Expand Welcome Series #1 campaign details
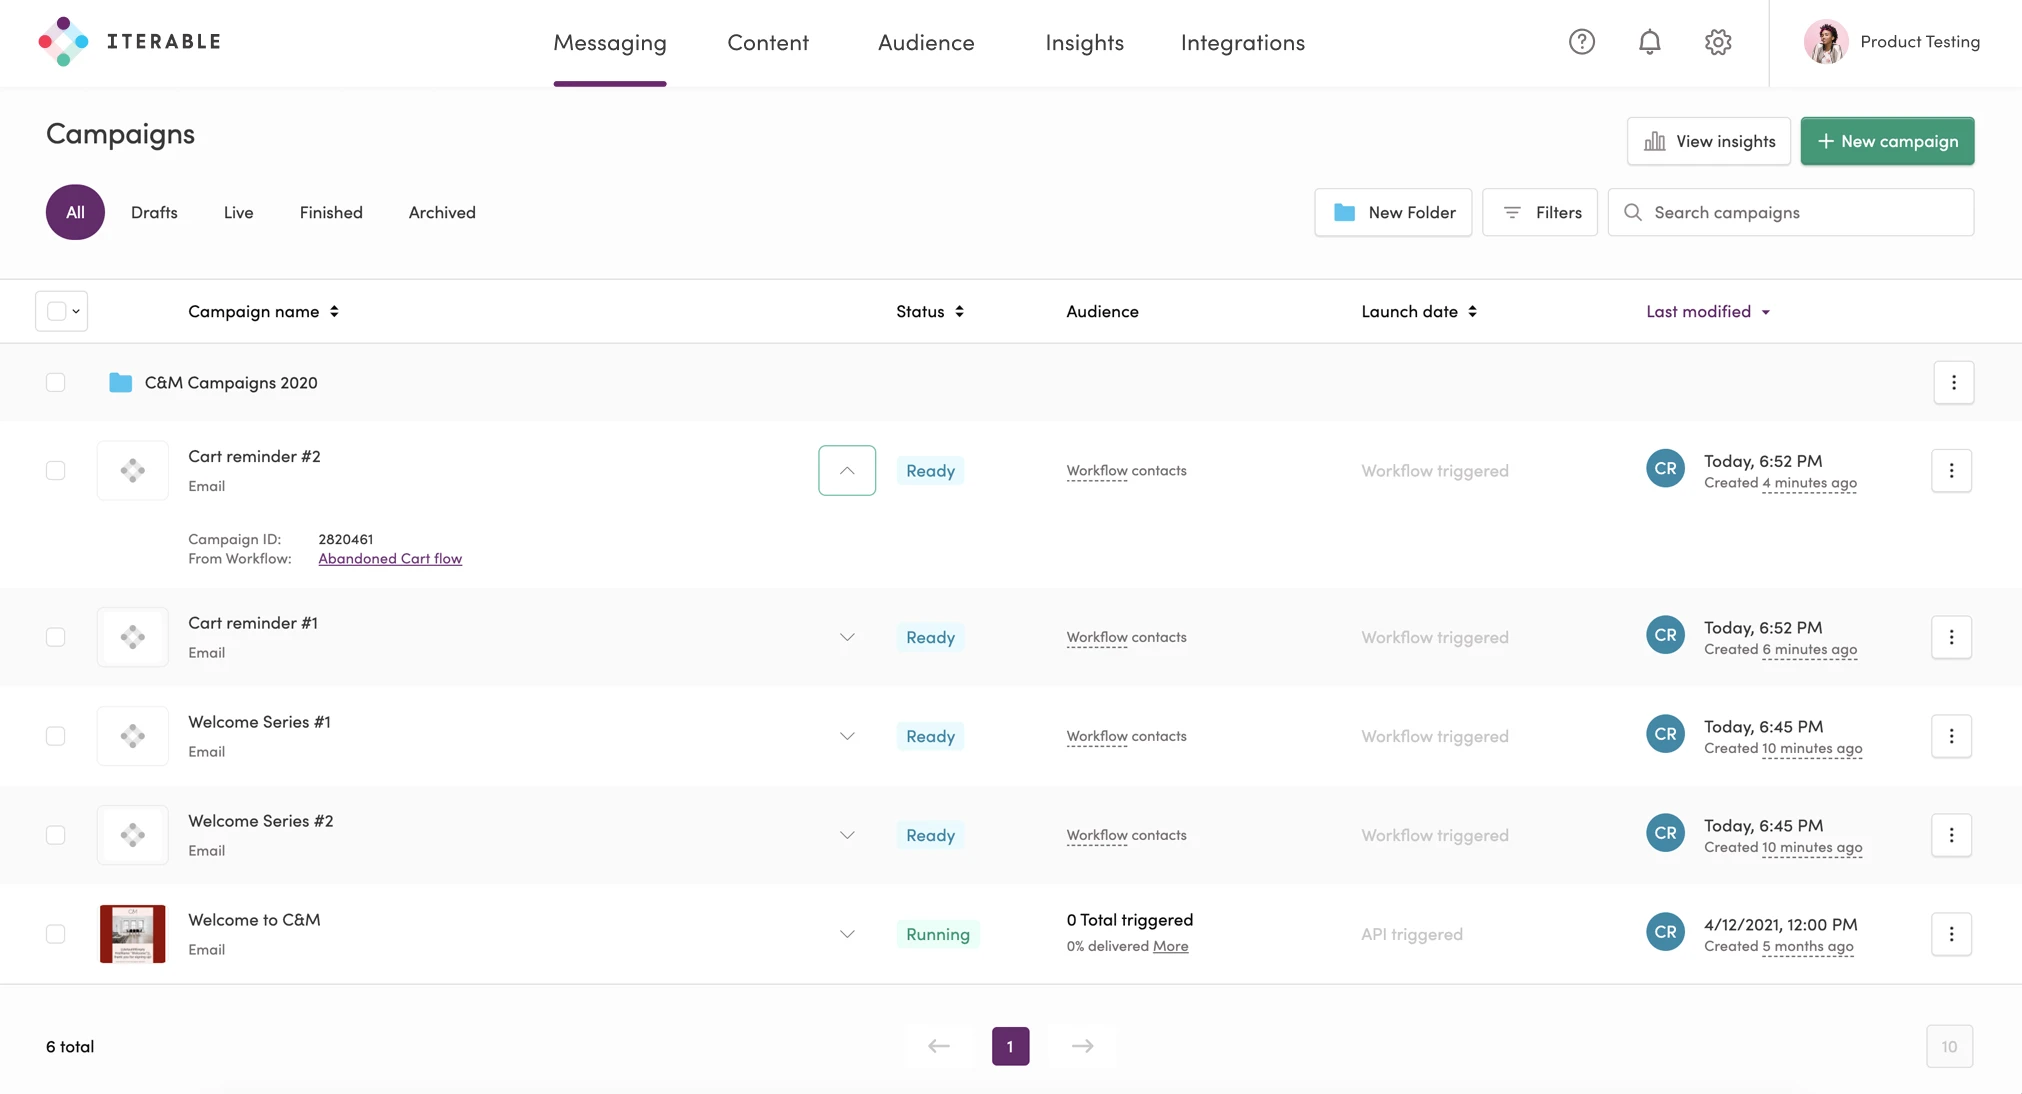Image resolution: width=2022 pixels, height=1094 pixels. pyautogui.click(x=846, y=735)
